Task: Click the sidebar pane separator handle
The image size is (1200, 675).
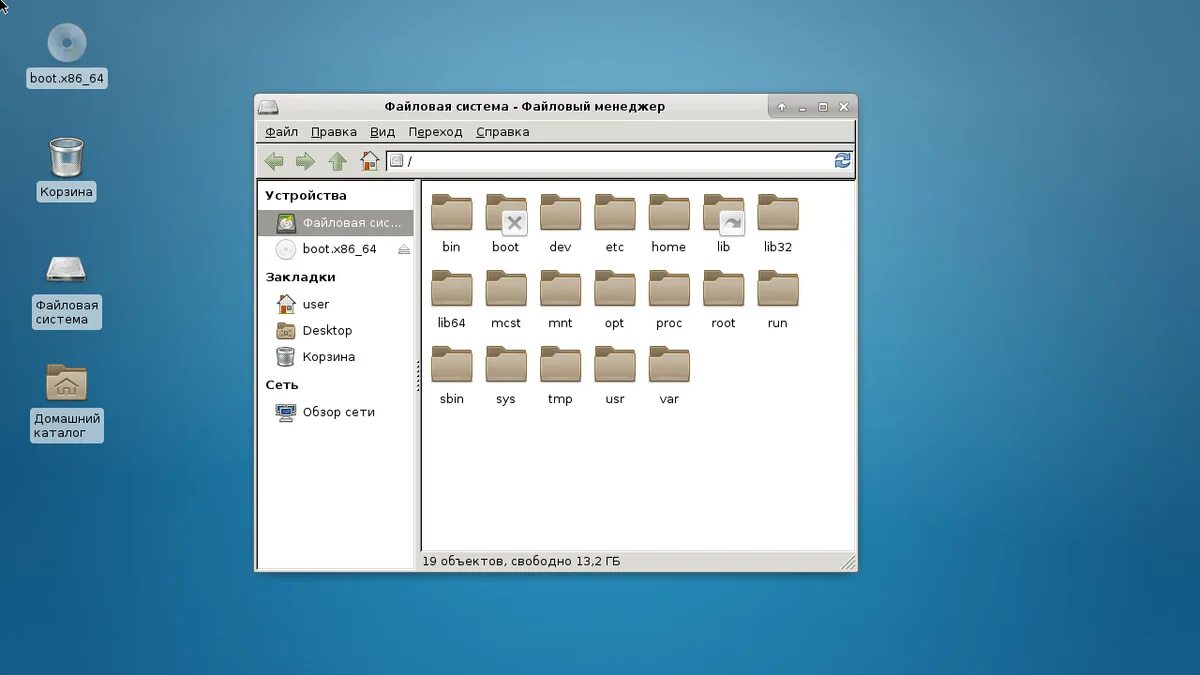Action: coord(417,376)
